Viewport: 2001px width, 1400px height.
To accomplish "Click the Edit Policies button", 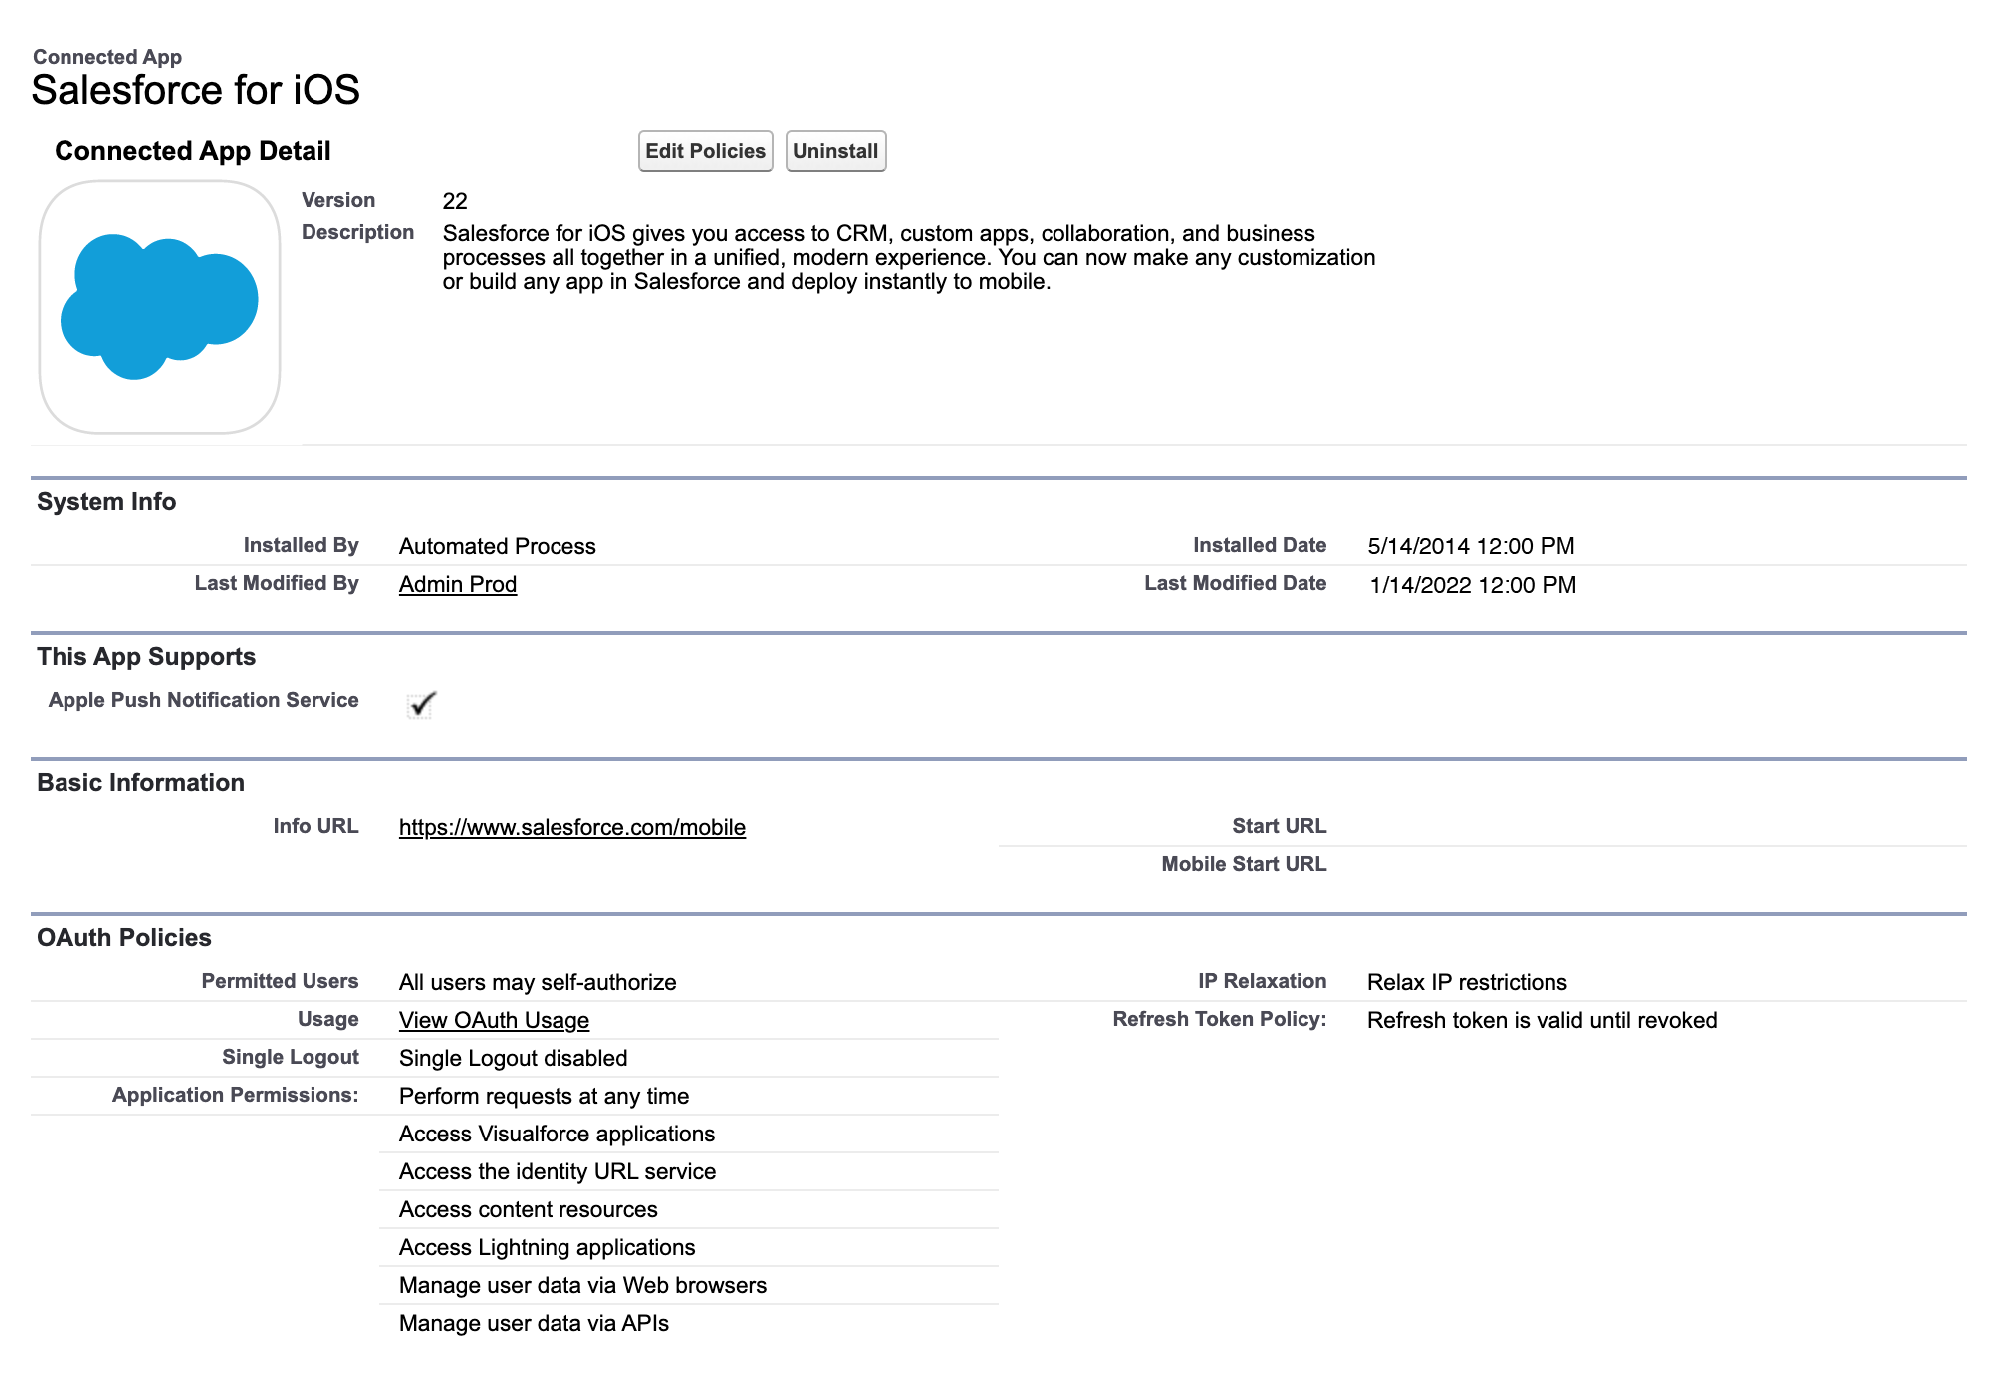I will 705,151.
